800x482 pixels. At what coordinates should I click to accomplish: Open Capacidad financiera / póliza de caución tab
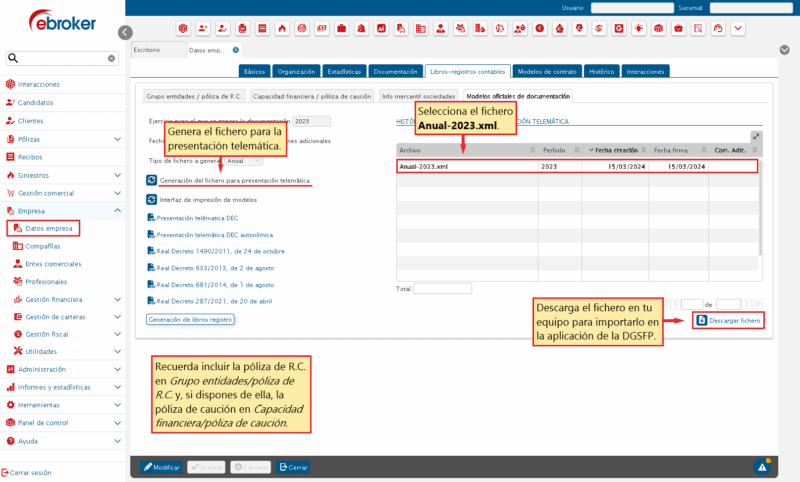tap(311, 96)
